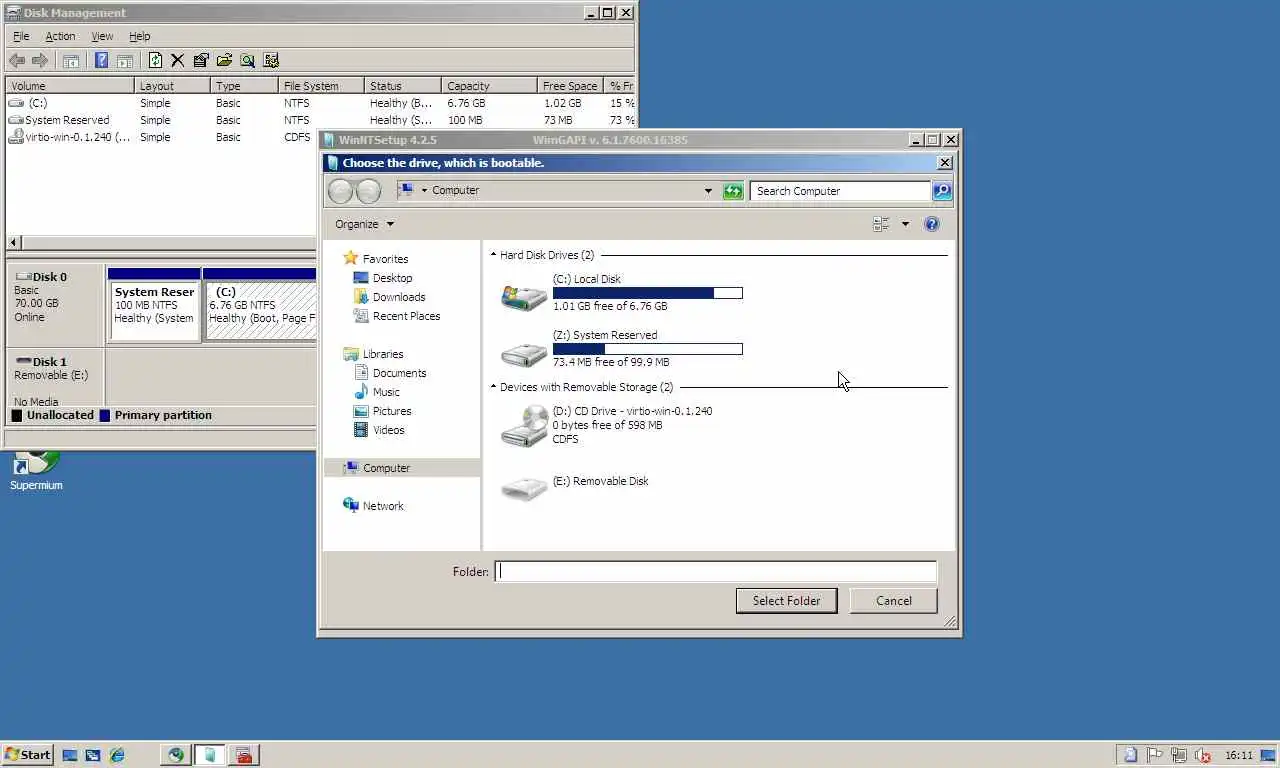Screen dimensions: 1280x768
Task: Select Computer in the navigation pane
Action: pyautogui.click(x=402, y=468)
